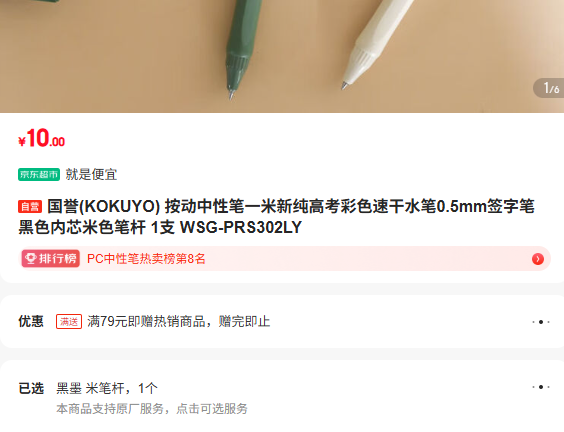Viewport: 564px width, 432px height.
Task: Open the 黑墨 米笔杆，1个 selection
Action: coord(107,388)
